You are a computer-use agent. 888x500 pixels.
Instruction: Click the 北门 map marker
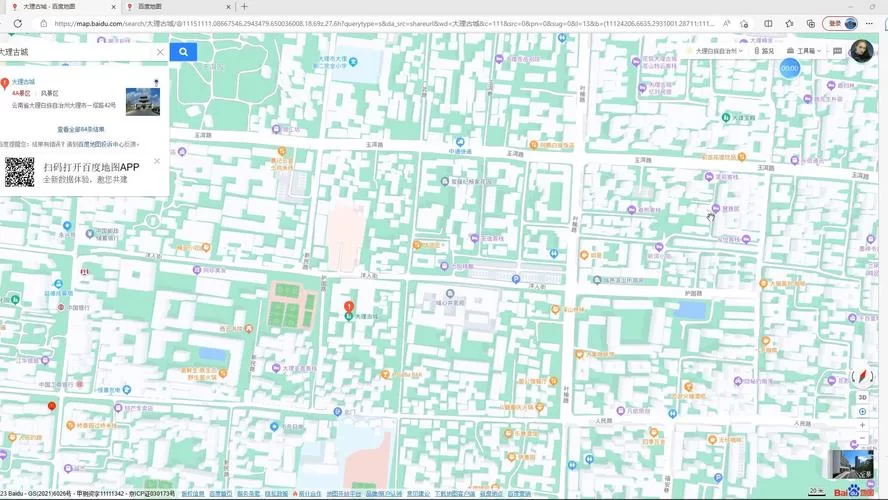[x=338, y=412]
